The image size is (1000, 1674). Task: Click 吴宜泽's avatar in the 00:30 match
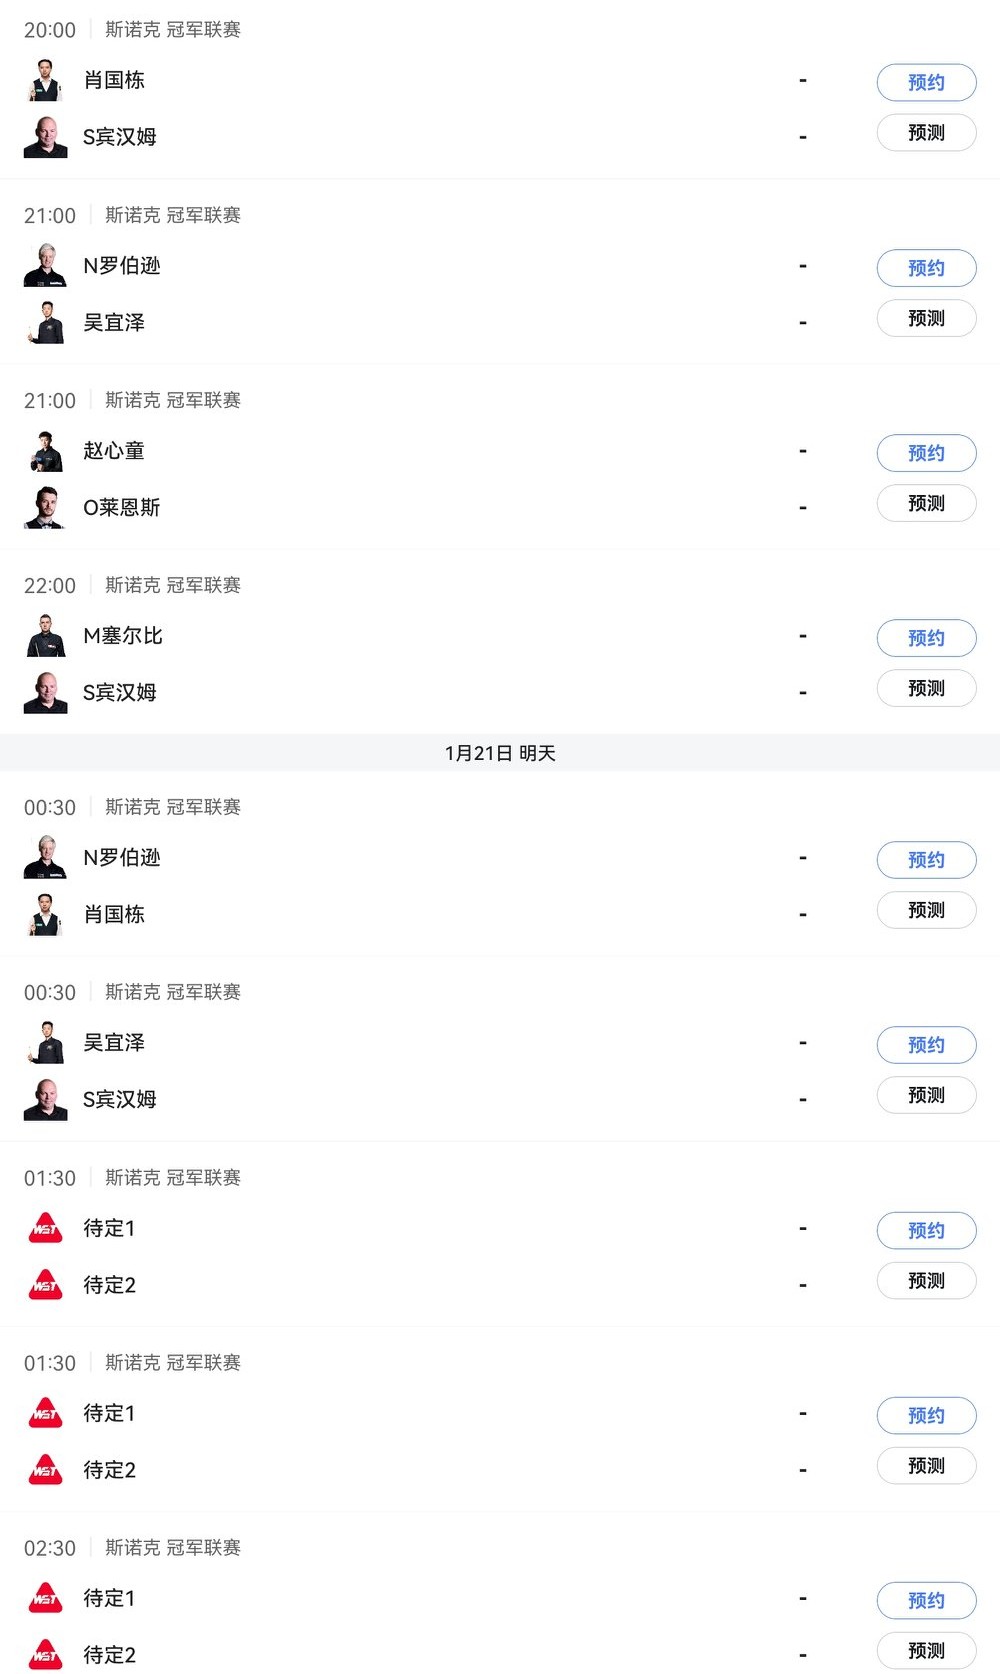(x=45, y=1043)
